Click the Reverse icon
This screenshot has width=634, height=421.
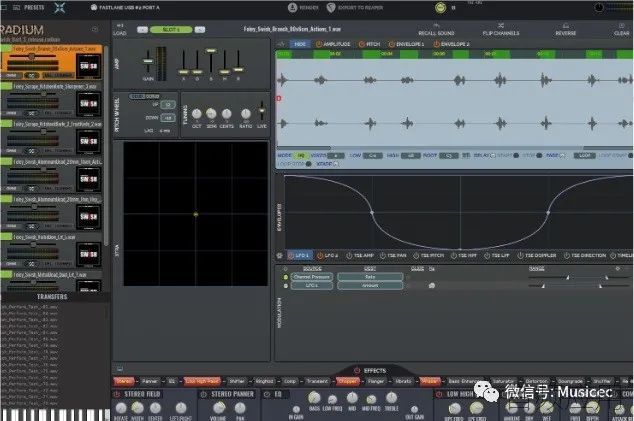point(566,25)
